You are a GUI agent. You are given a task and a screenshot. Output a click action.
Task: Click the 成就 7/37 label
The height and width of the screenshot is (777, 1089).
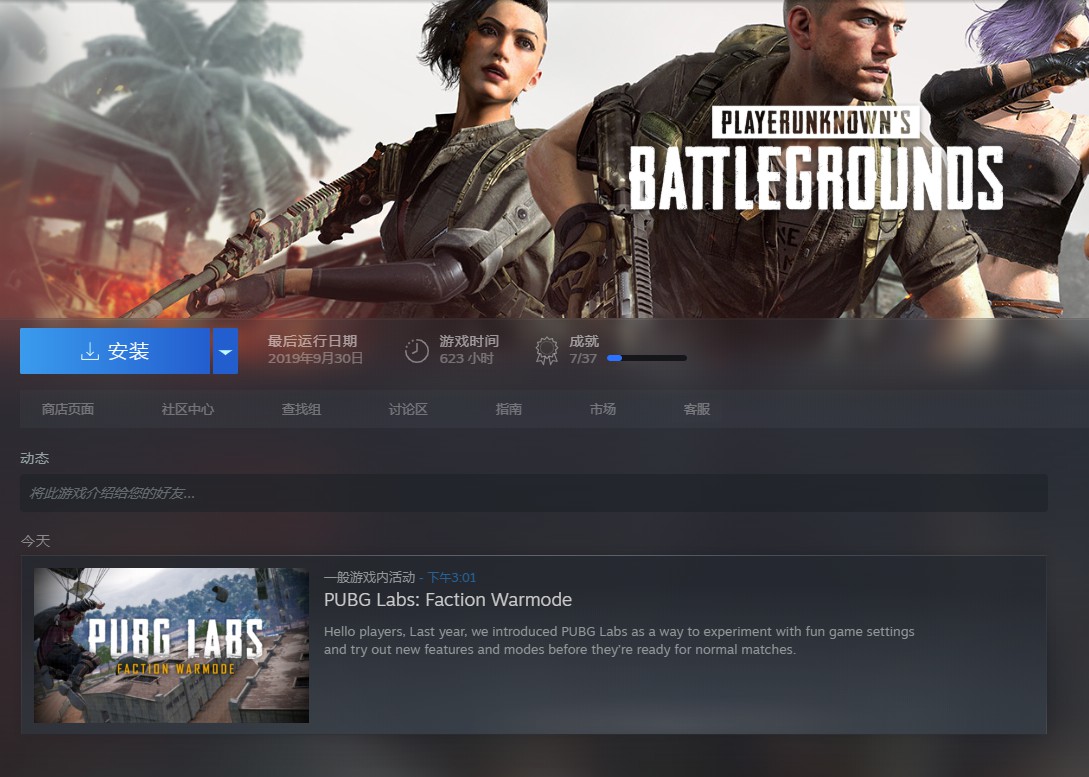(583, 350)
